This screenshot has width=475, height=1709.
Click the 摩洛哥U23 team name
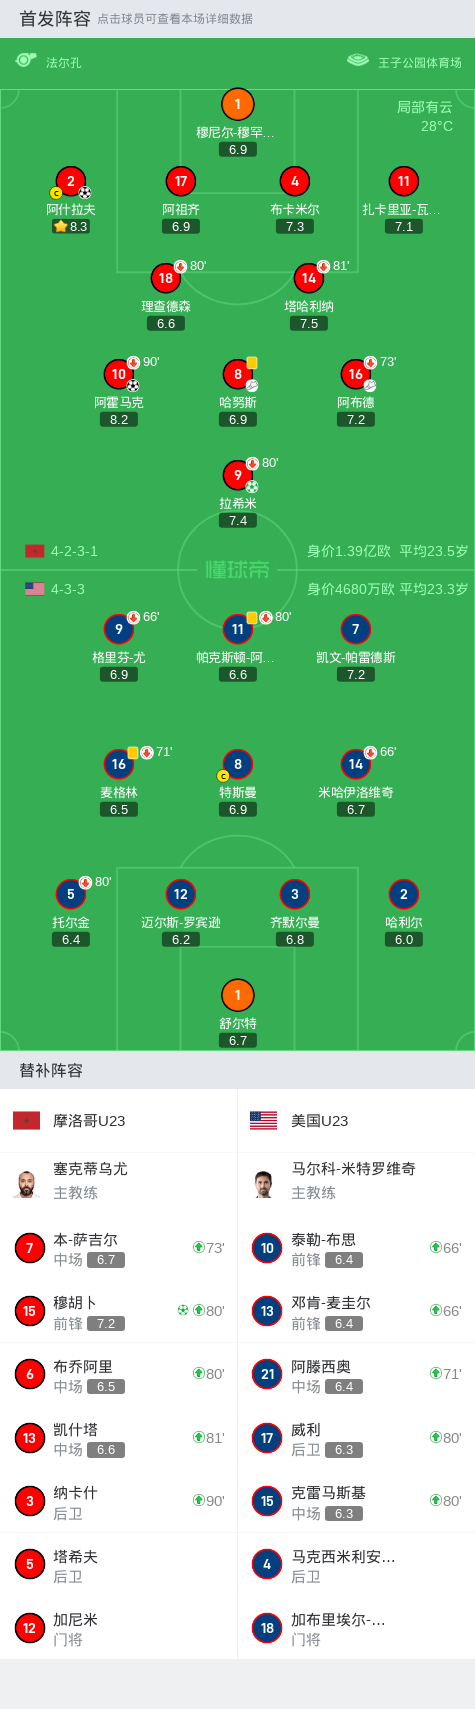click(89, 1121)
